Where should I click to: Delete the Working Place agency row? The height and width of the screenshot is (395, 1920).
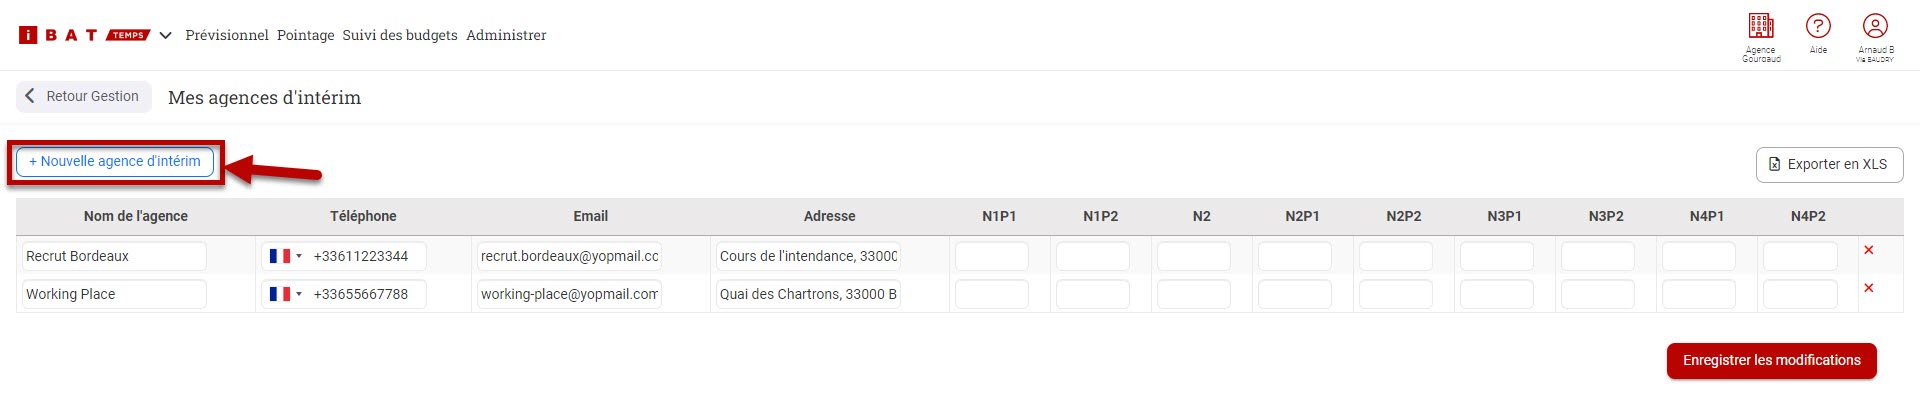1868,288
